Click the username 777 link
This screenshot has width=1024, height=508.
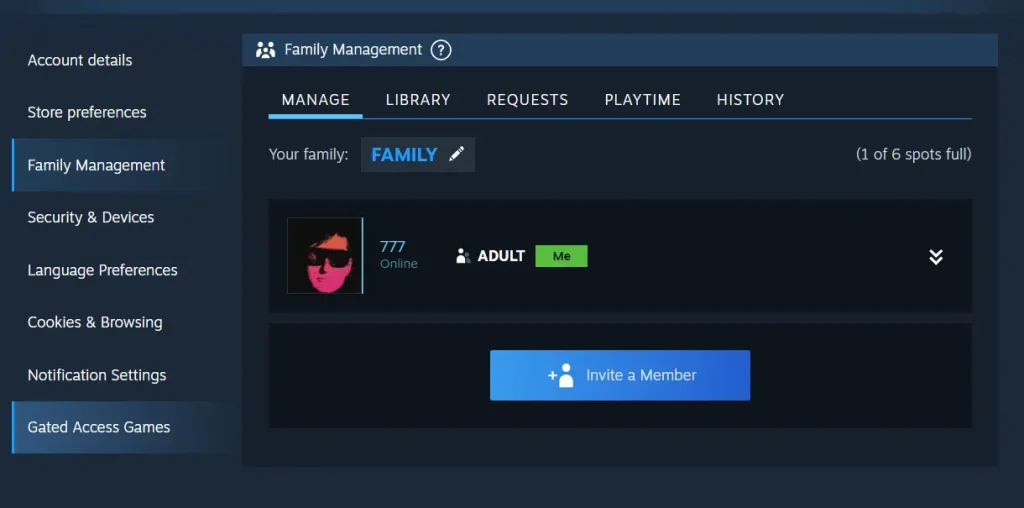tap(392, 247)
